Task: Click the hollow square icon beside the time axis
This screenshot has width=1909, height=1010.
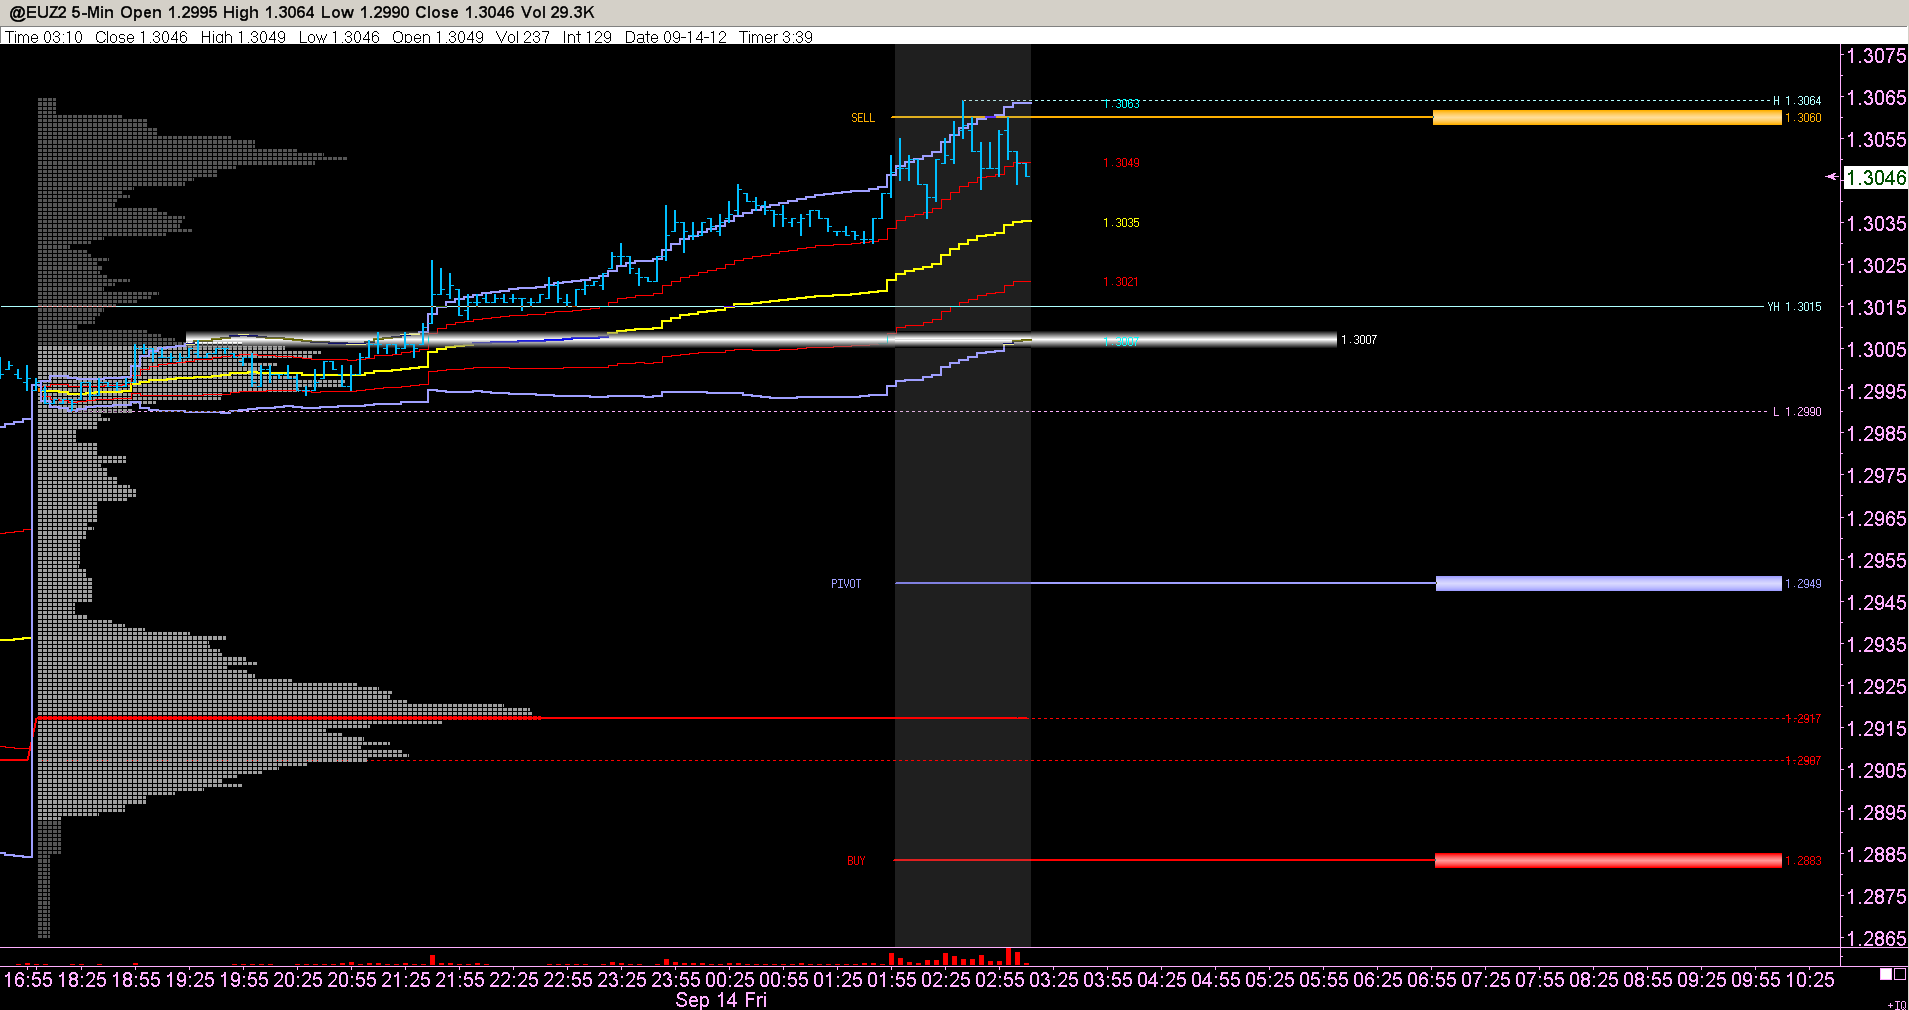Action: pos(1899,974)
